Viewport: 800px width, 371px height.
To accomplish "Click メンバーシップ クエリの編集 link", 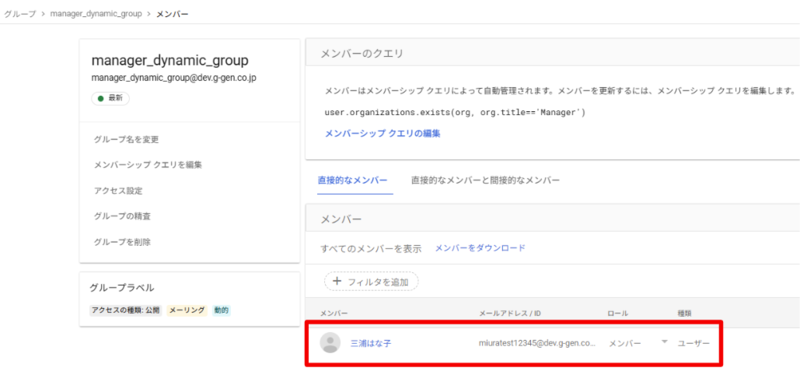I will tap(383, 134).
